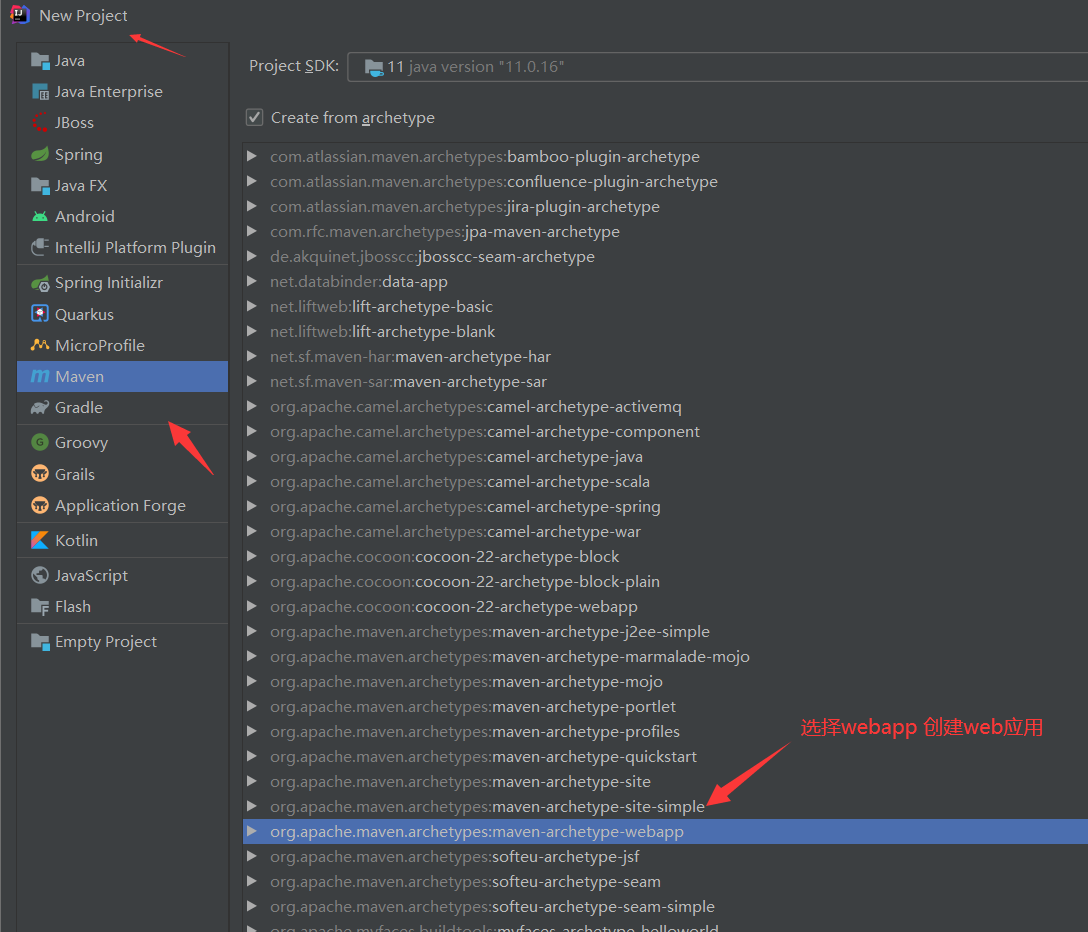Click the MicroProfile icon
Screen dimensions: 1088x932
click(x=40, y=345)
